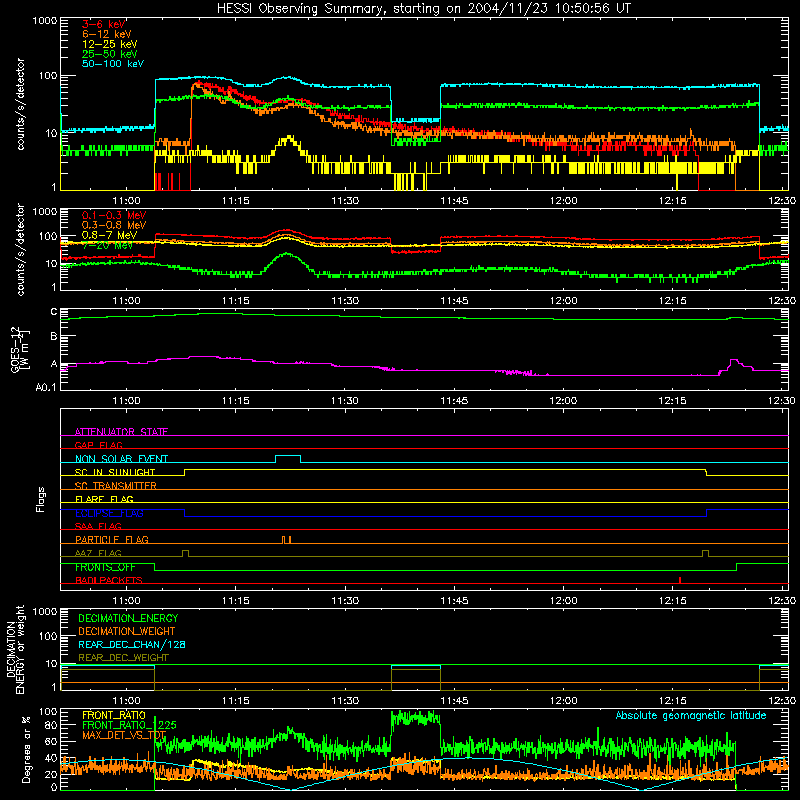Click the Absolute geomagnetic latitude label

pos(691,715)
